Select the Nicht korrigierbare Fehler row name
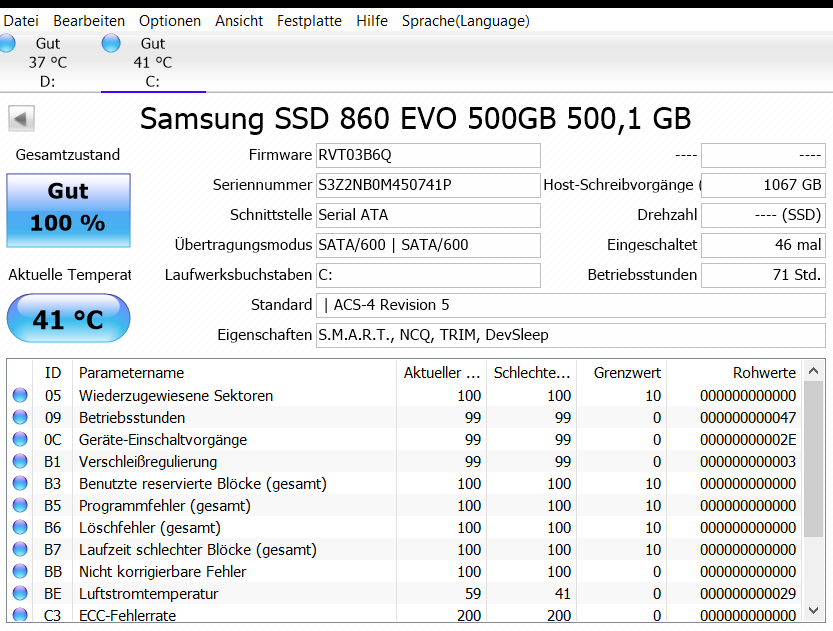Viewport: 833px width, 631px height. pyautogui.click(x=163, y=572)
